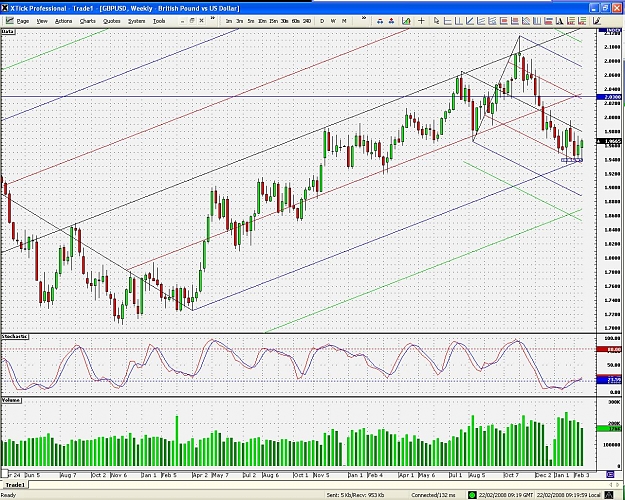This screenshot has width=625, height=500.
Task: Click the blue people toolbar icon
Action: coord(380,21)
